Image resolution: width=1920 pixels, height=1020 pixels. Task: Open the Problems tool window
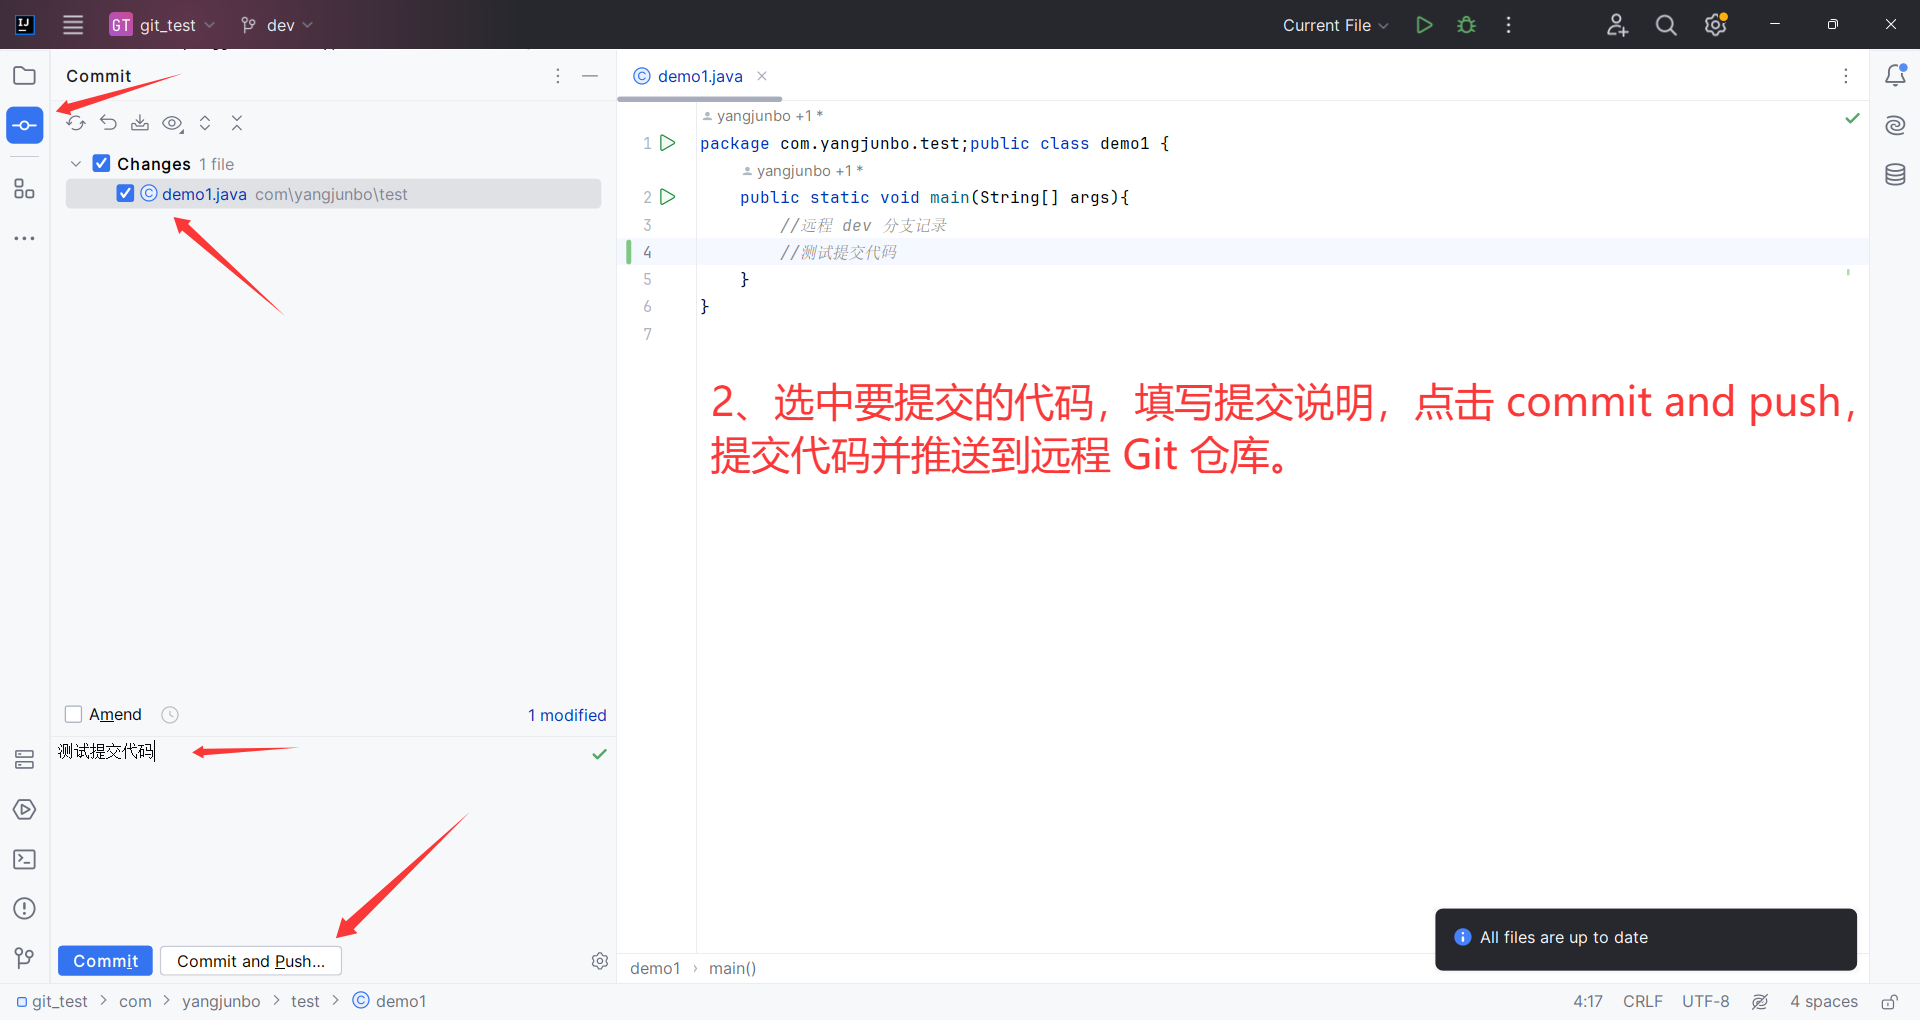pyautogui.click(x=24, y=908)
